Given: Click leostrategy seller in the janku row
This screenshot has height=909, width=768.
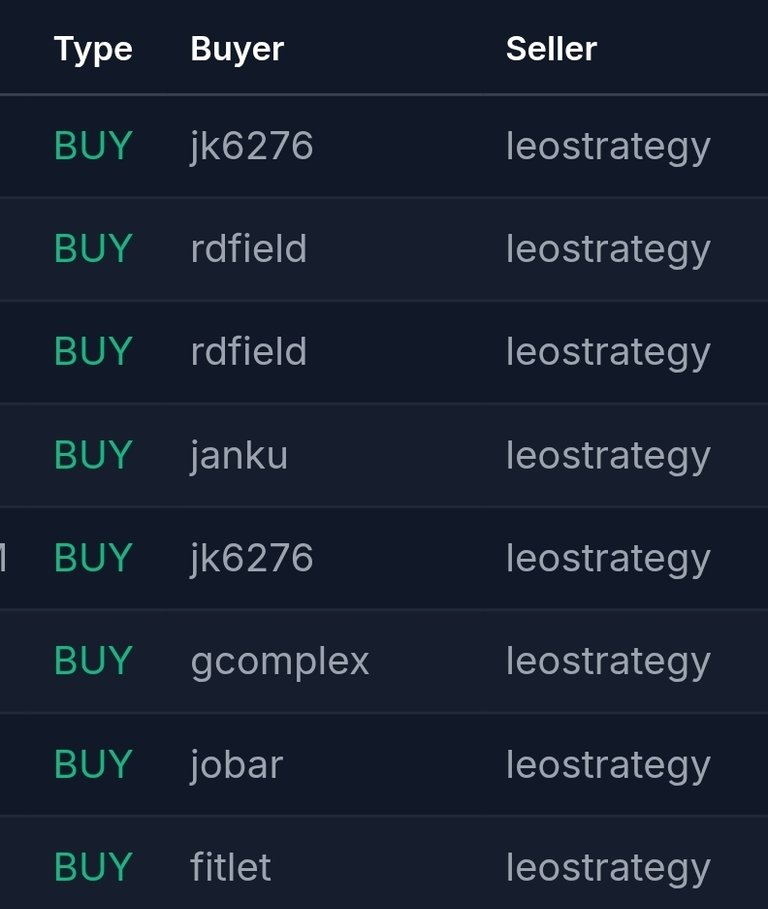Looking at the screenshot, I should click(608, 458).
